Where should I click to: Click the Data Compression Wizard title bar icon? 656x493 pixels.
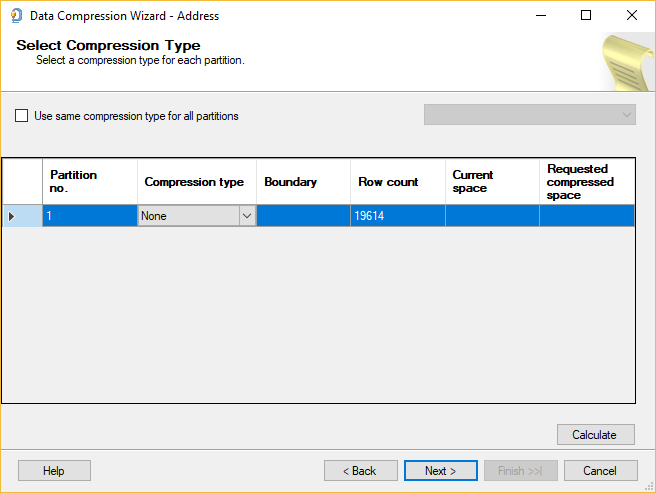tap(15, 16)
